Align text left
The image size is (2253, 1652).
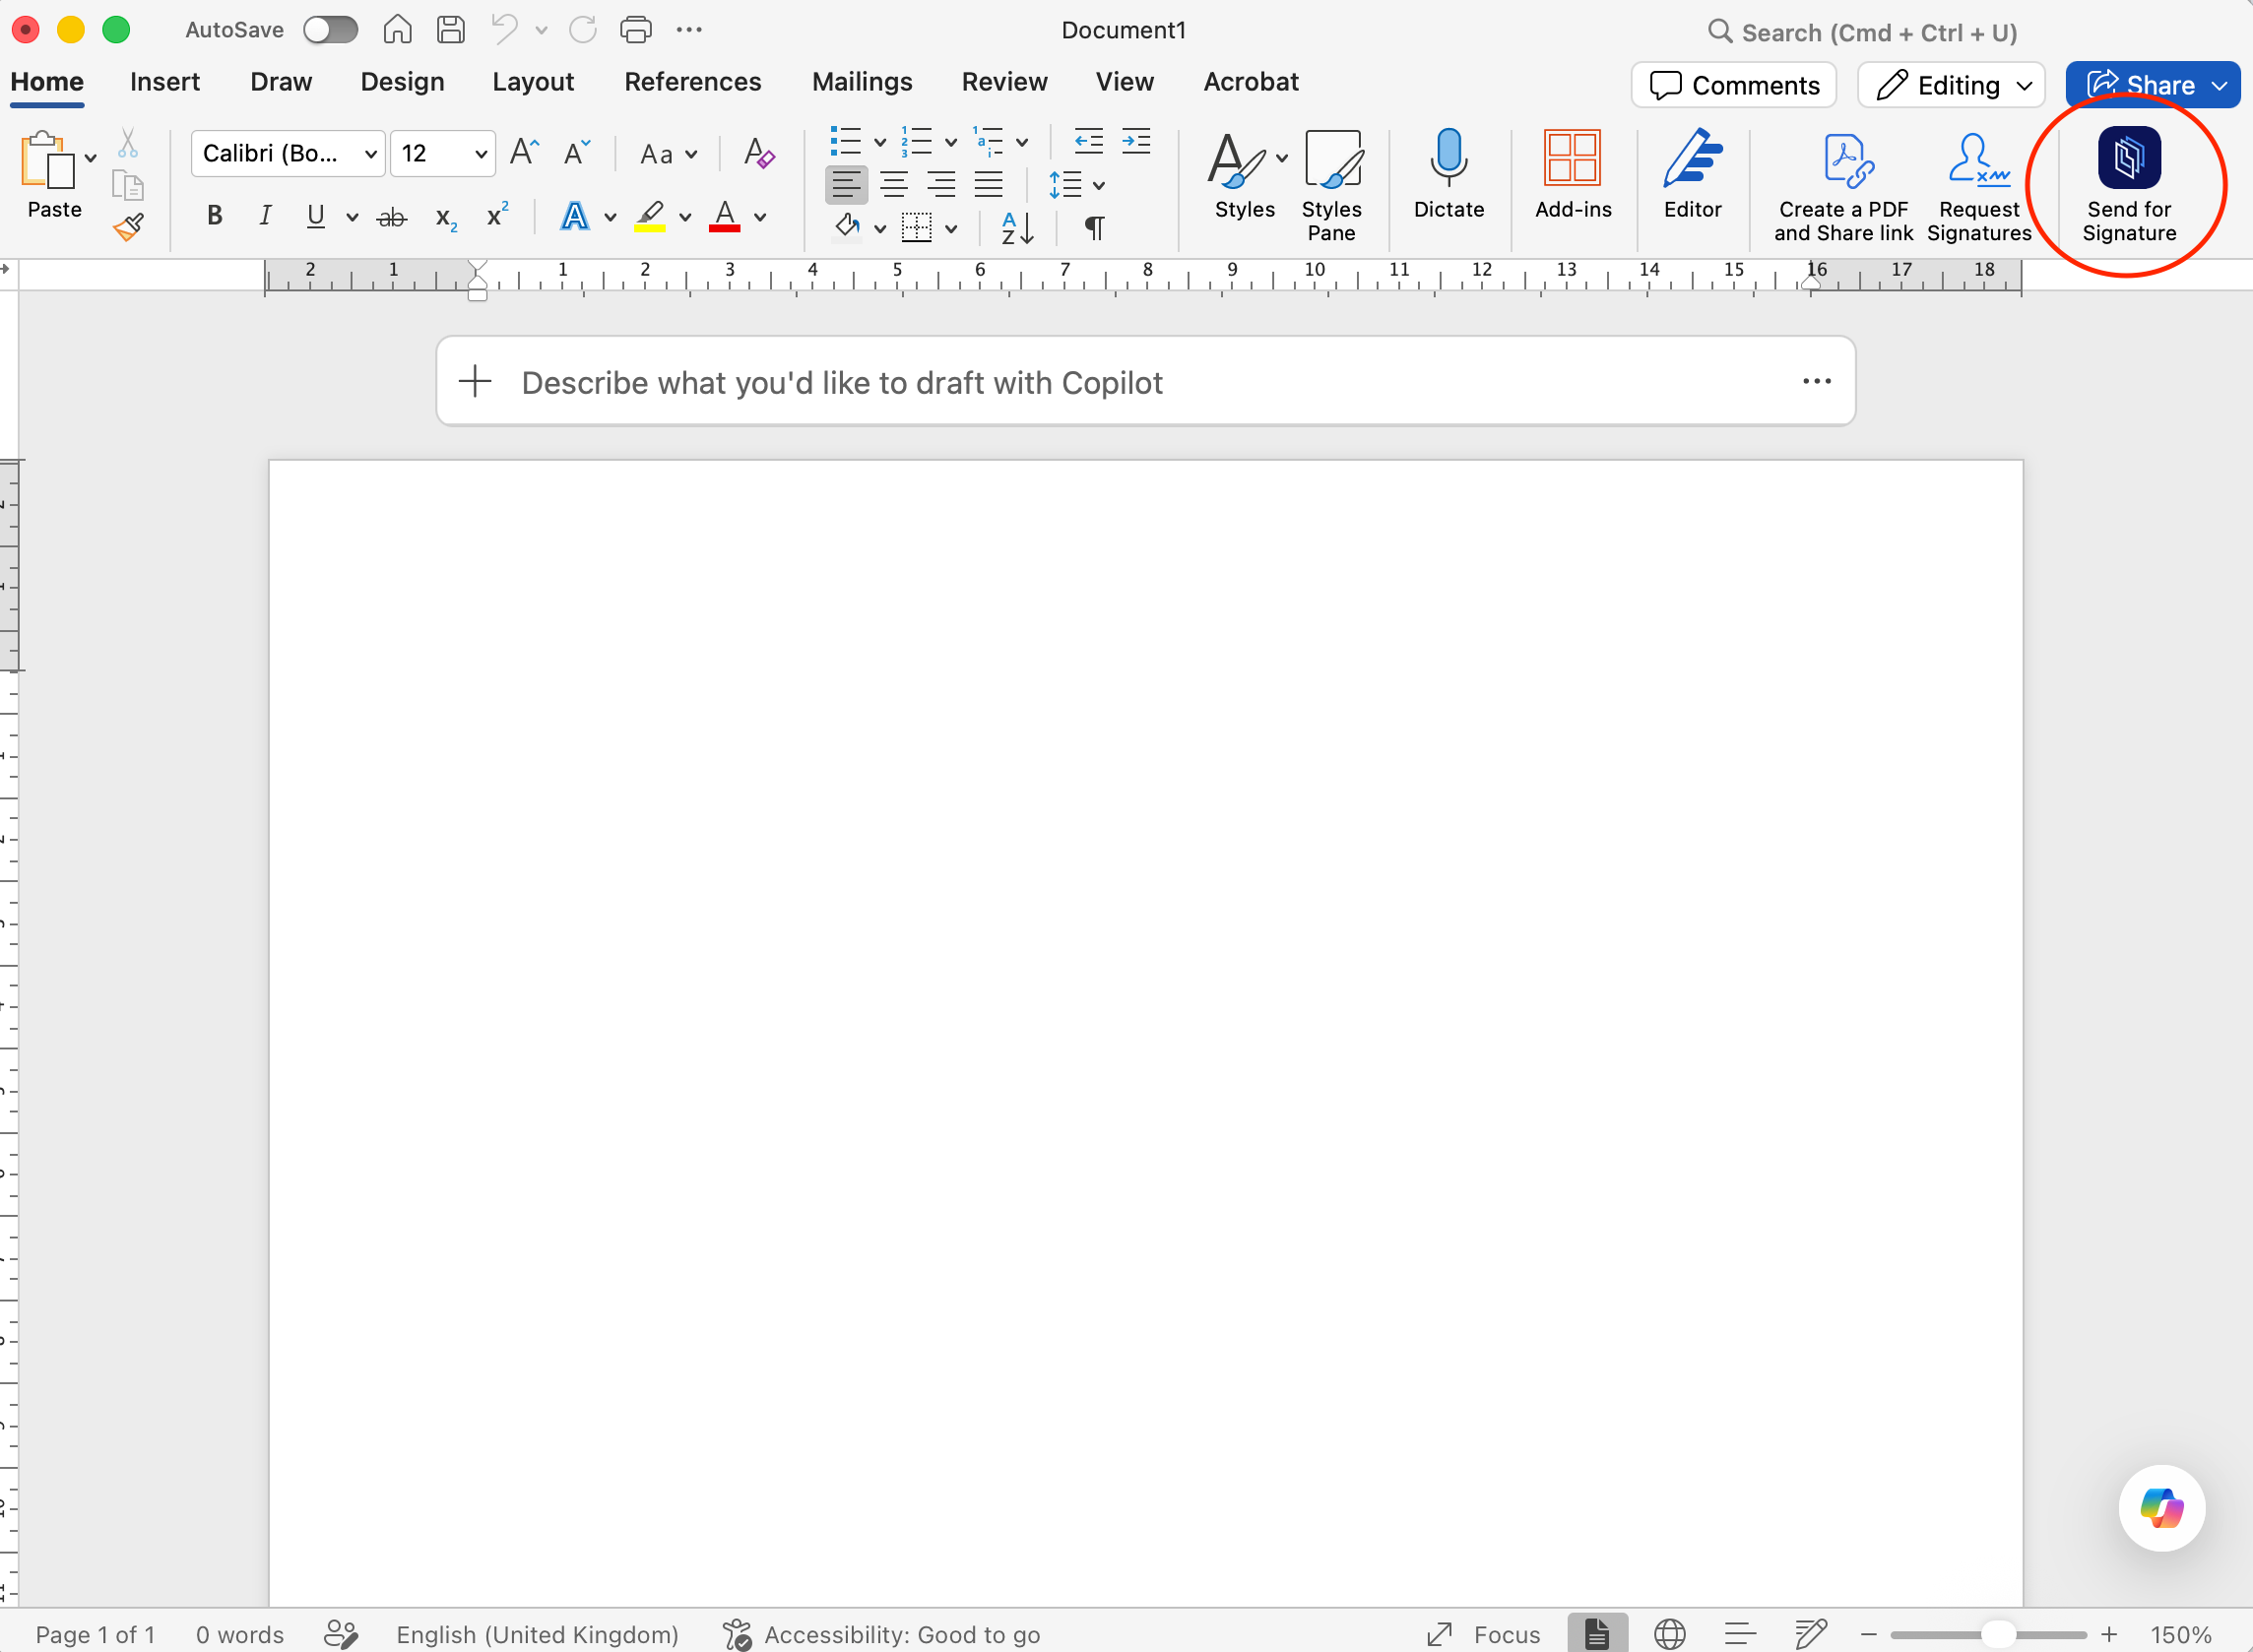tap(846, 184)
